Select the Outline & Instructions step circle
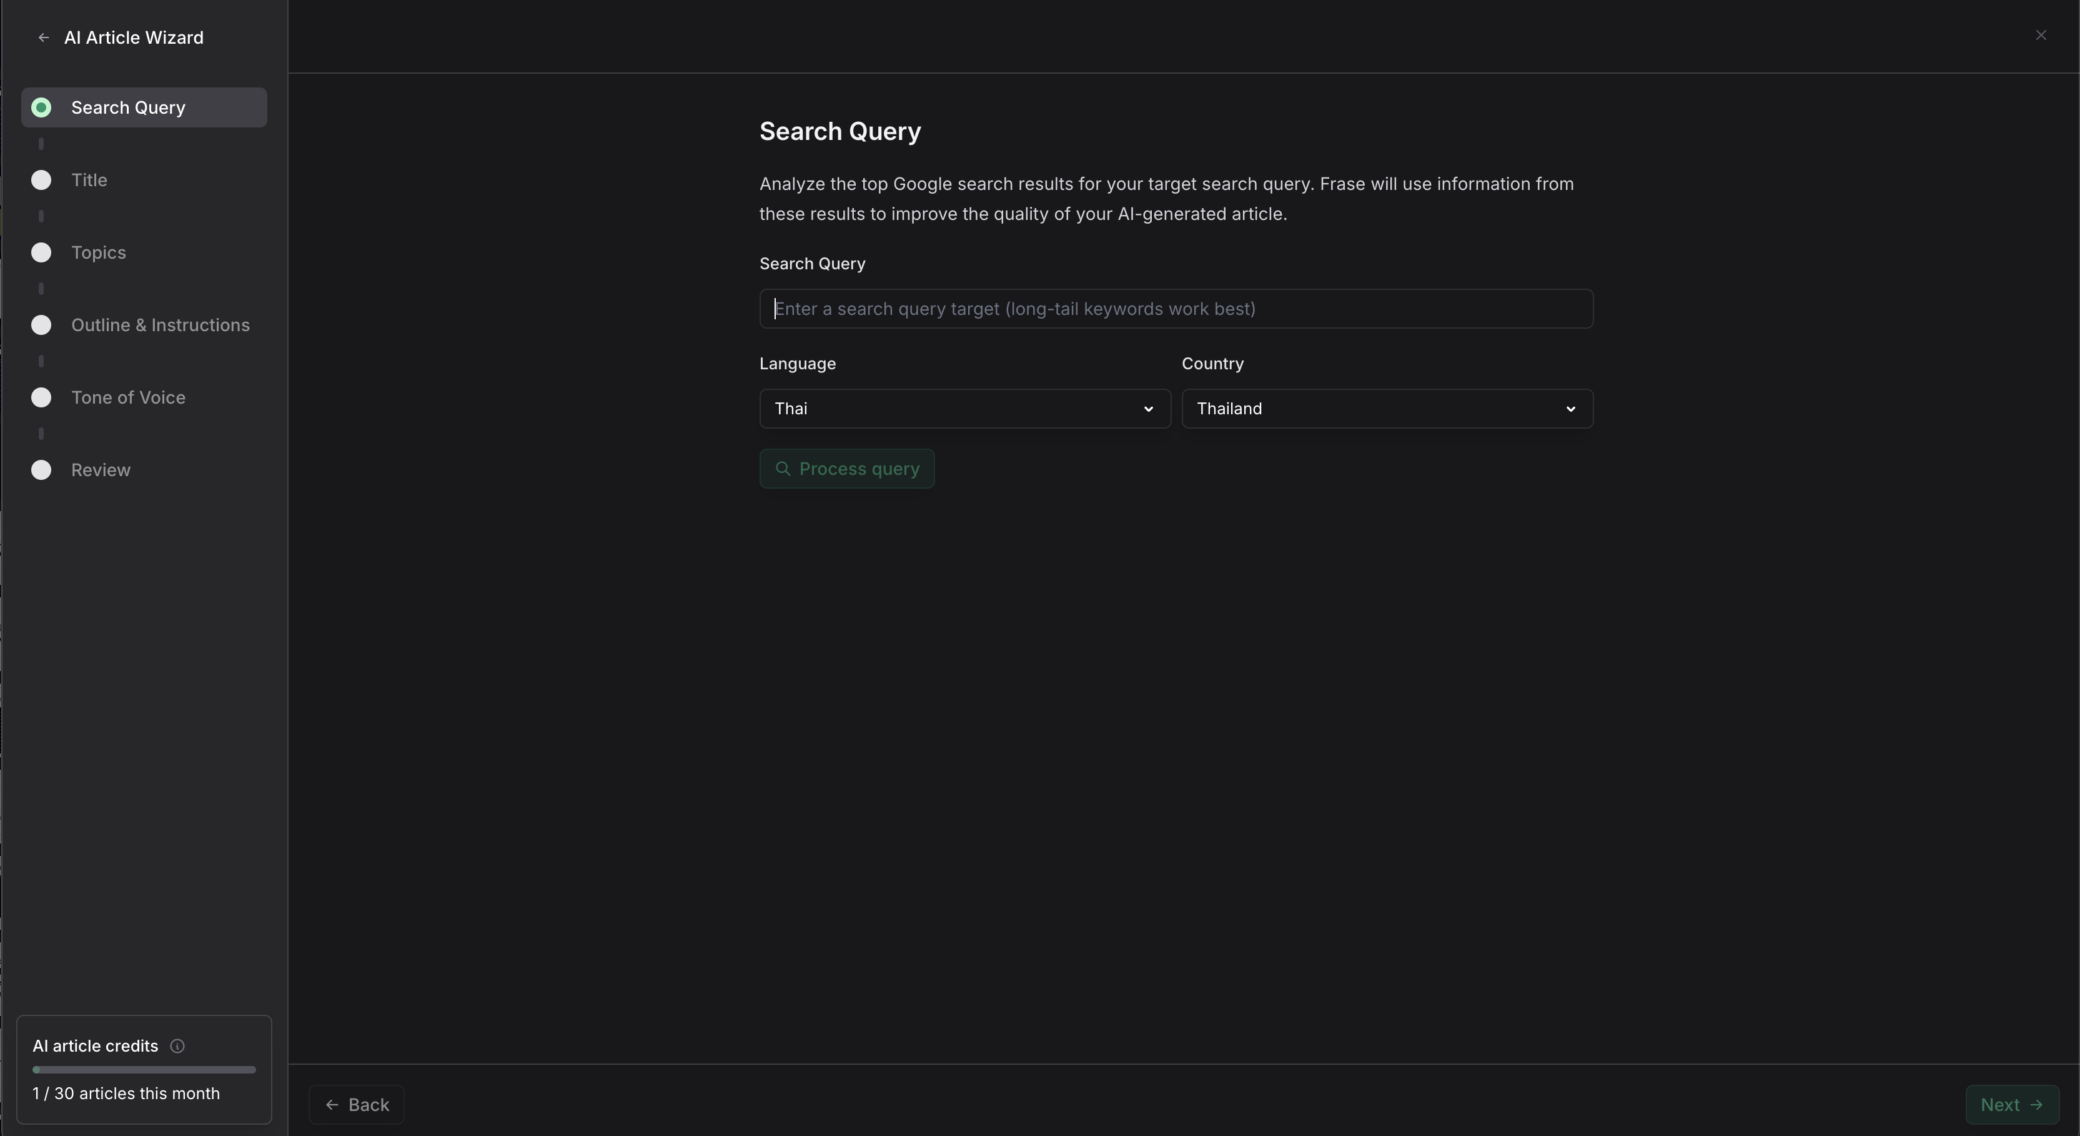 41,325
